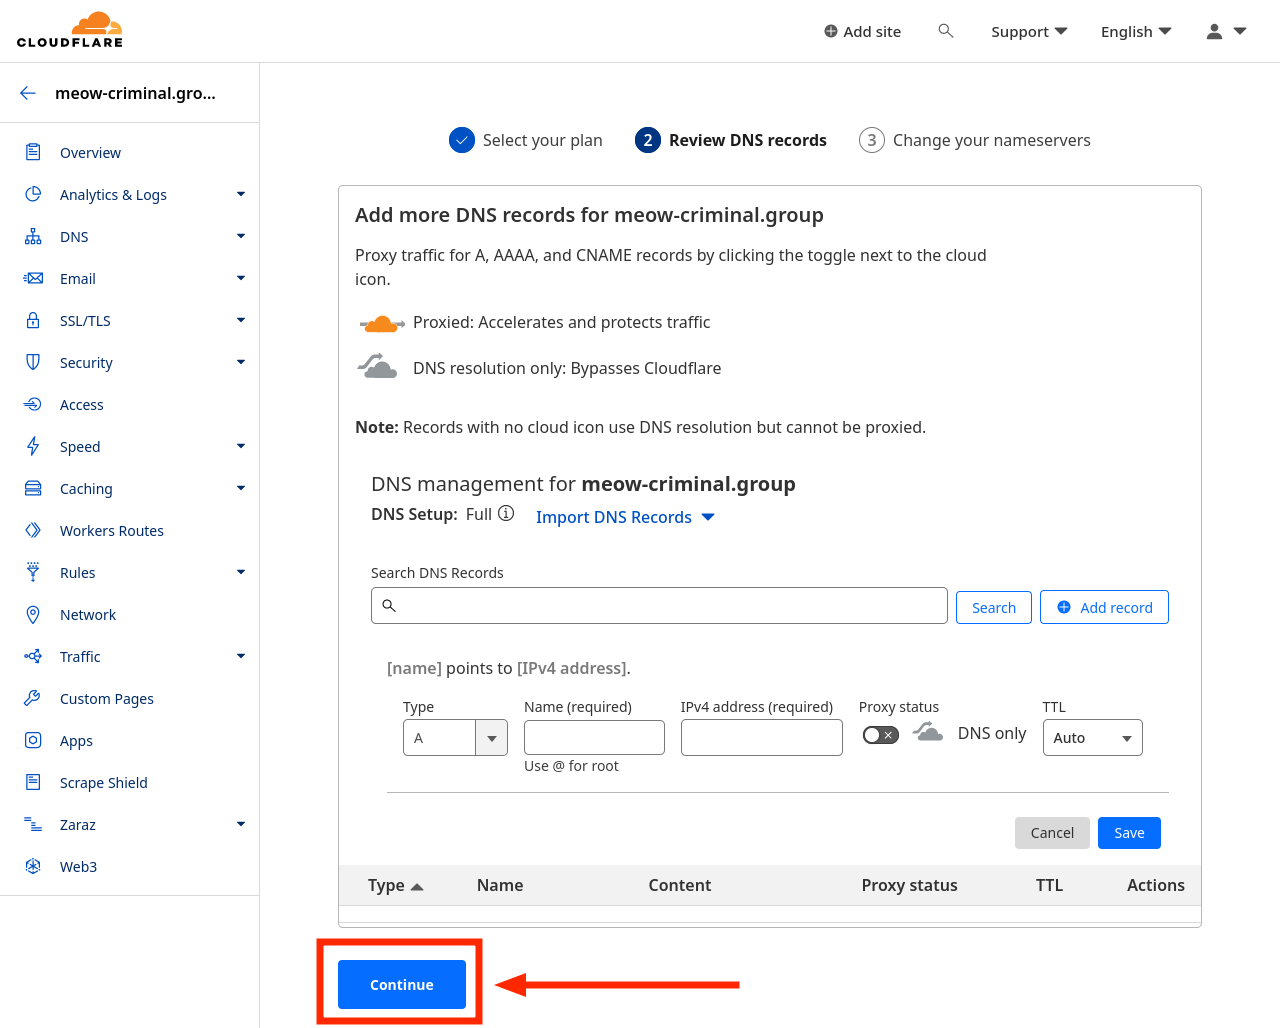
Task: Expand the Rules submenu arrow
Action: coord(241,572)
